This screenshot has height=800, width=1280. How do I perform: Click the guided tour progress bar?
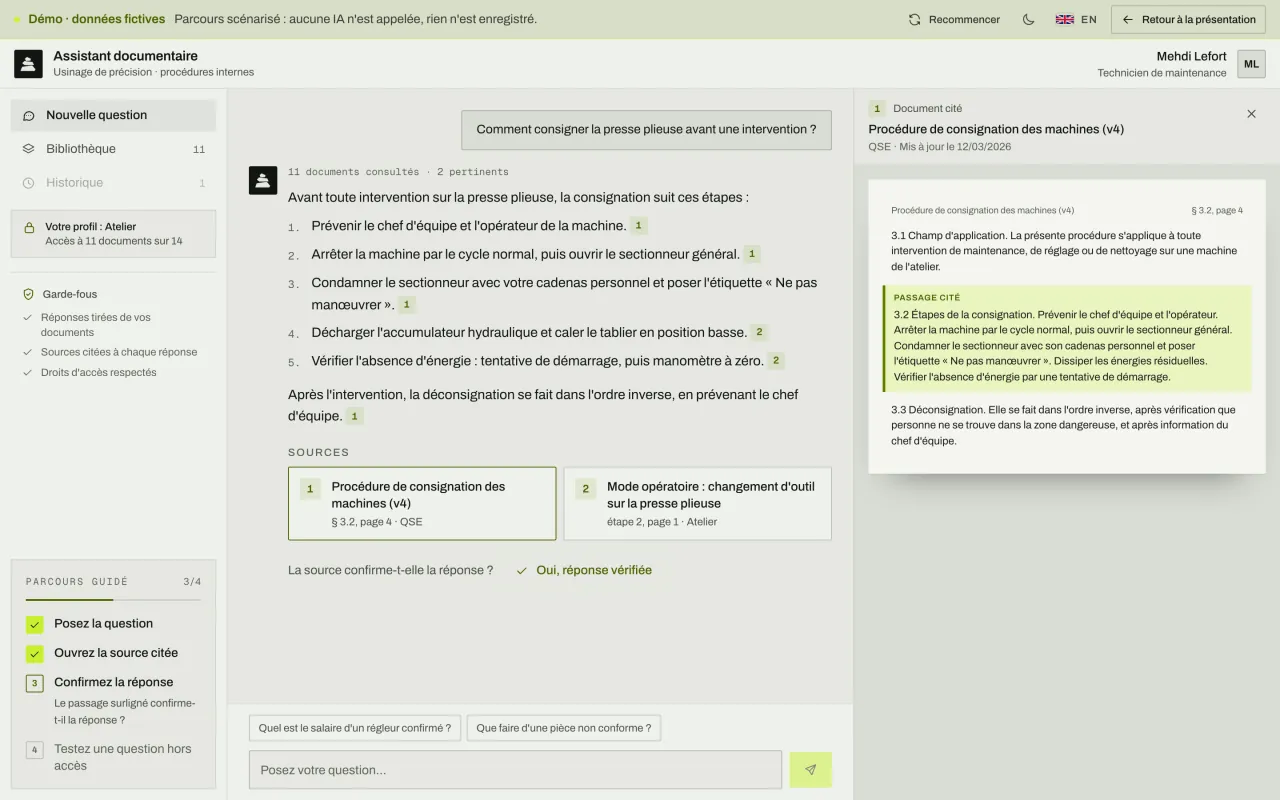(x=113, y=600)
